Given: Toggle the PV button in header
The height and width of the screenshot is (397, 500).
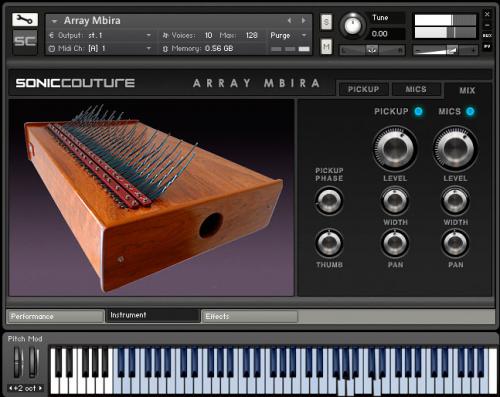Looking at the screenshot, I should tap(487, 46).
